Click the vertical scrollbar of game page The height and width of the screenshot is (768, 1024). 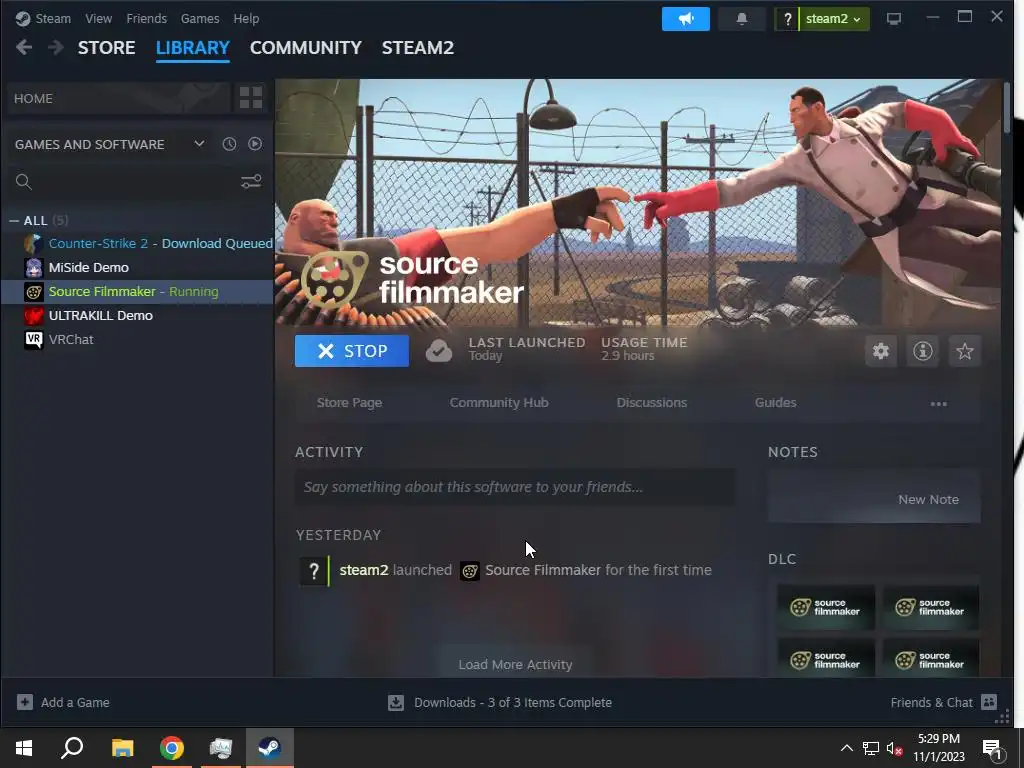[x=1008, y=106]
